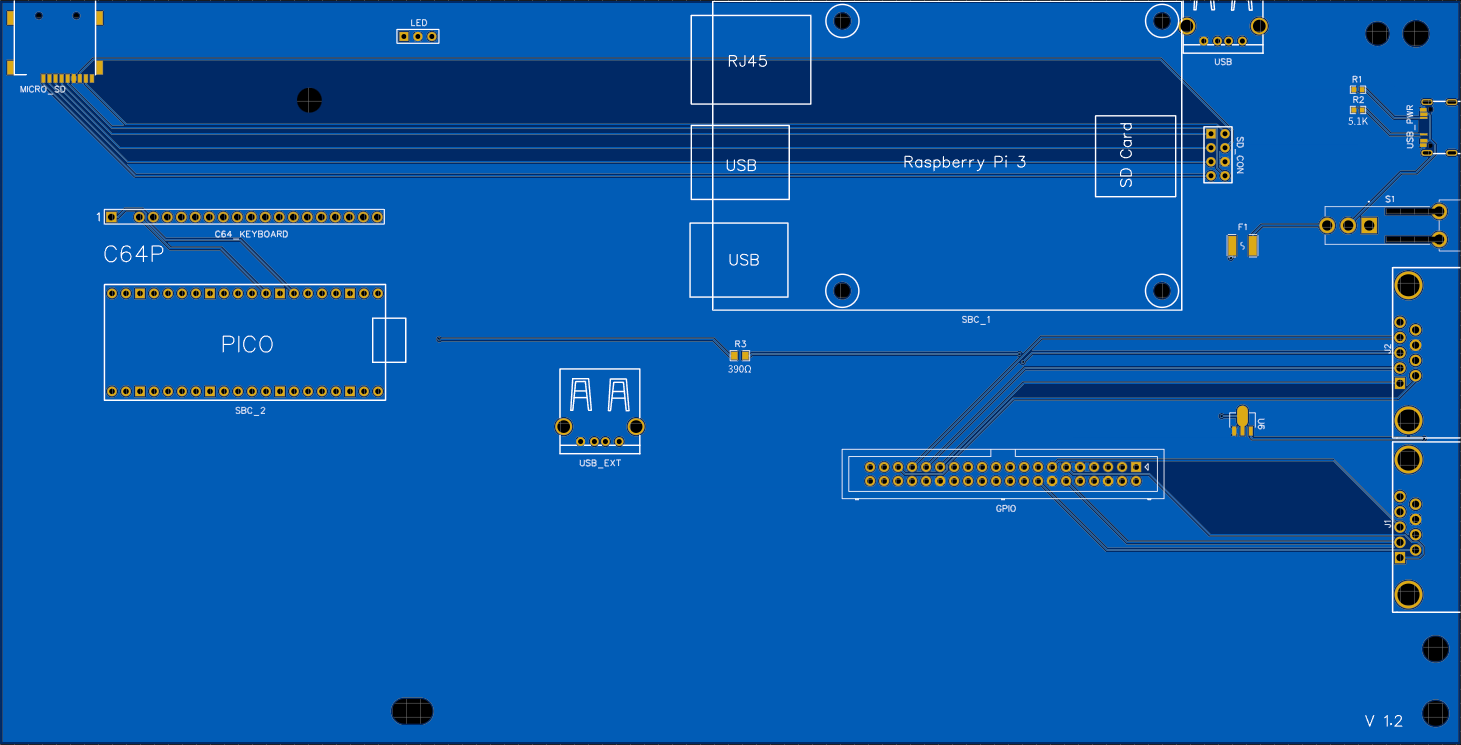The height and width of the screenshot is (745, 1461).
Task: Select Raspberry Pi mounting hole above SBC_1 label
Action: 842,290
